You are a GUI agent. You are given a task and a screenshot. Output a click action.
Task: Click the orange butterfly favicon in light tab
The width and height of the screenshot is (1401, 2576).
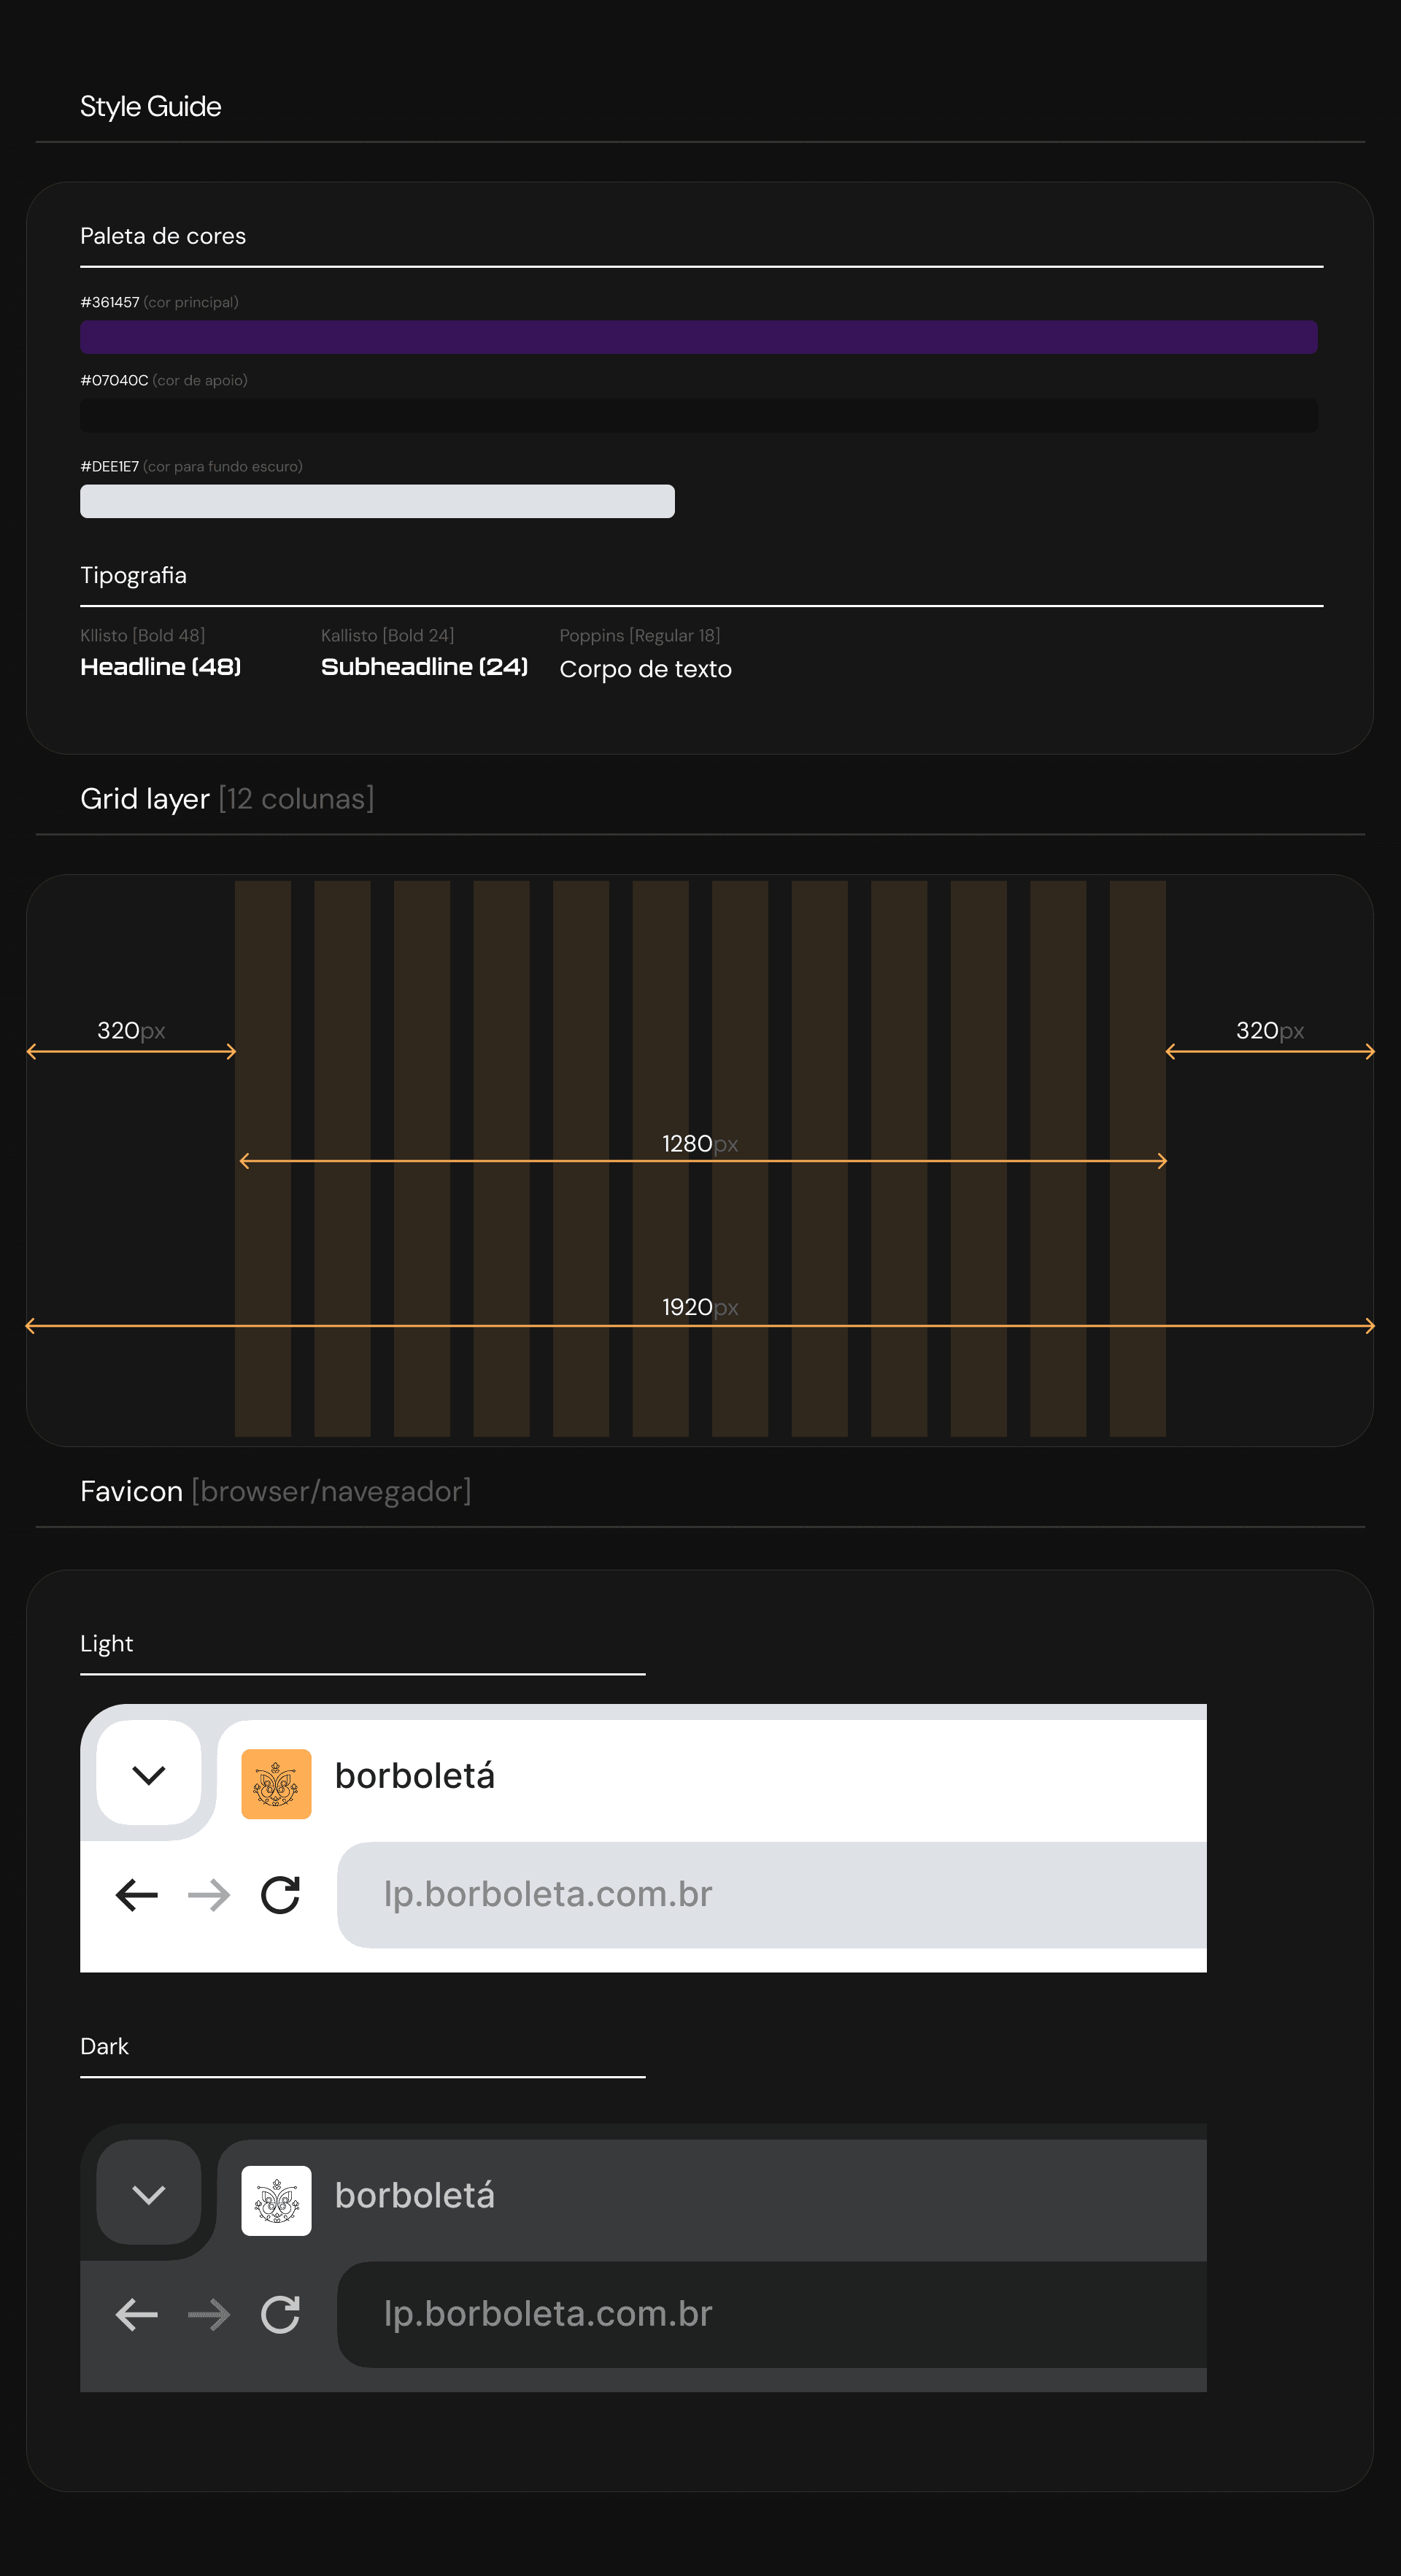276,1783
